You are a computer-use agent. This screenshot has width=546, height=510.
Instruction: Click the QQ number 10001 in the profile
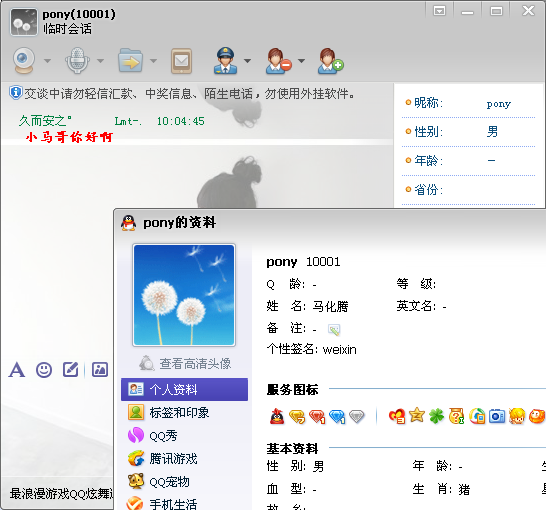tap(323, 262)
